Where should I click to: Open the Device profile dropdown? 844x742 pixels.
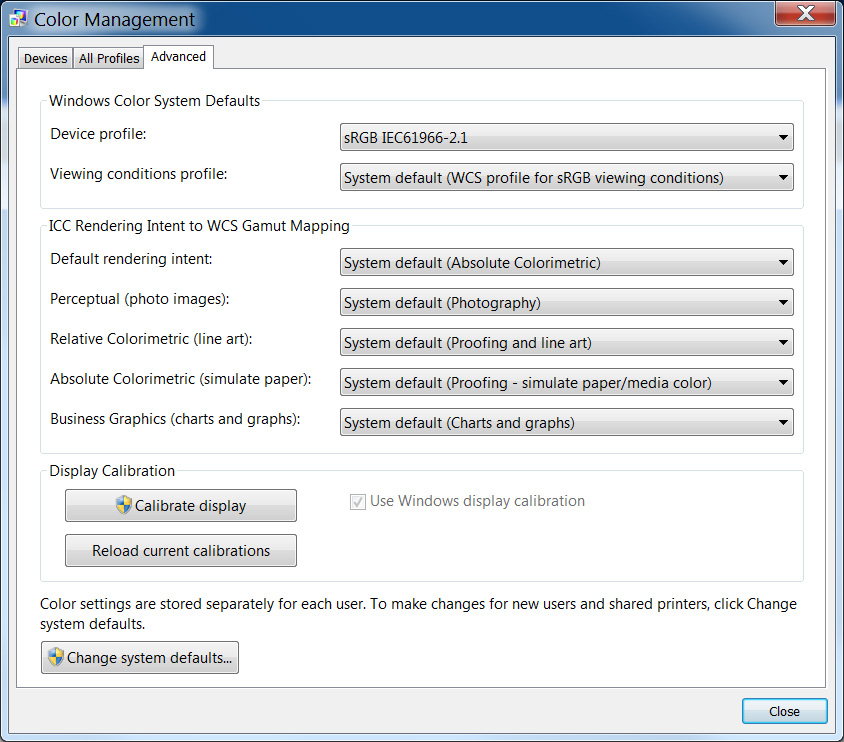pos(566,138)
